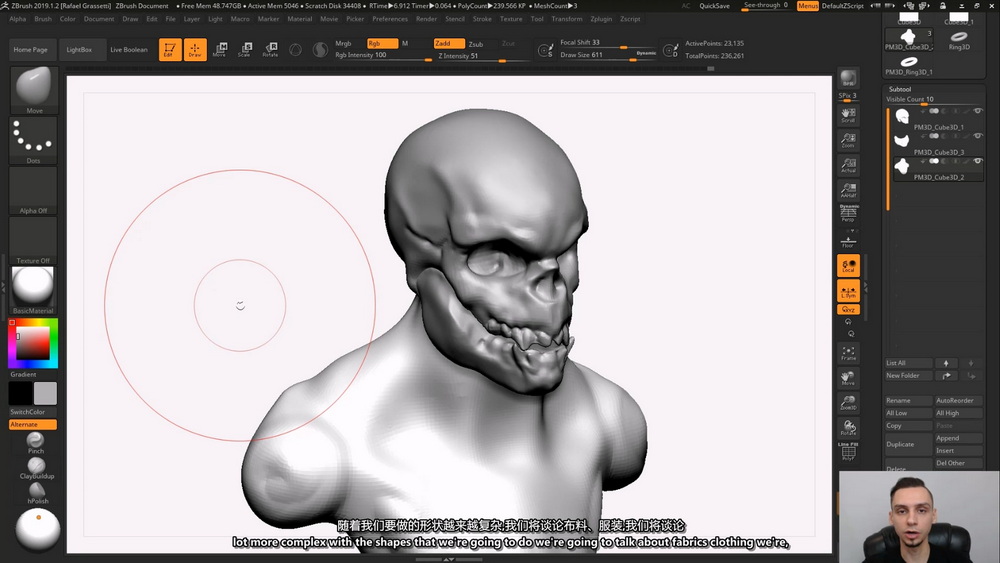This screenshot has width=1000, height=563.
Task: Click Duplicate in the Subtool panel
Action: (908, 444)
